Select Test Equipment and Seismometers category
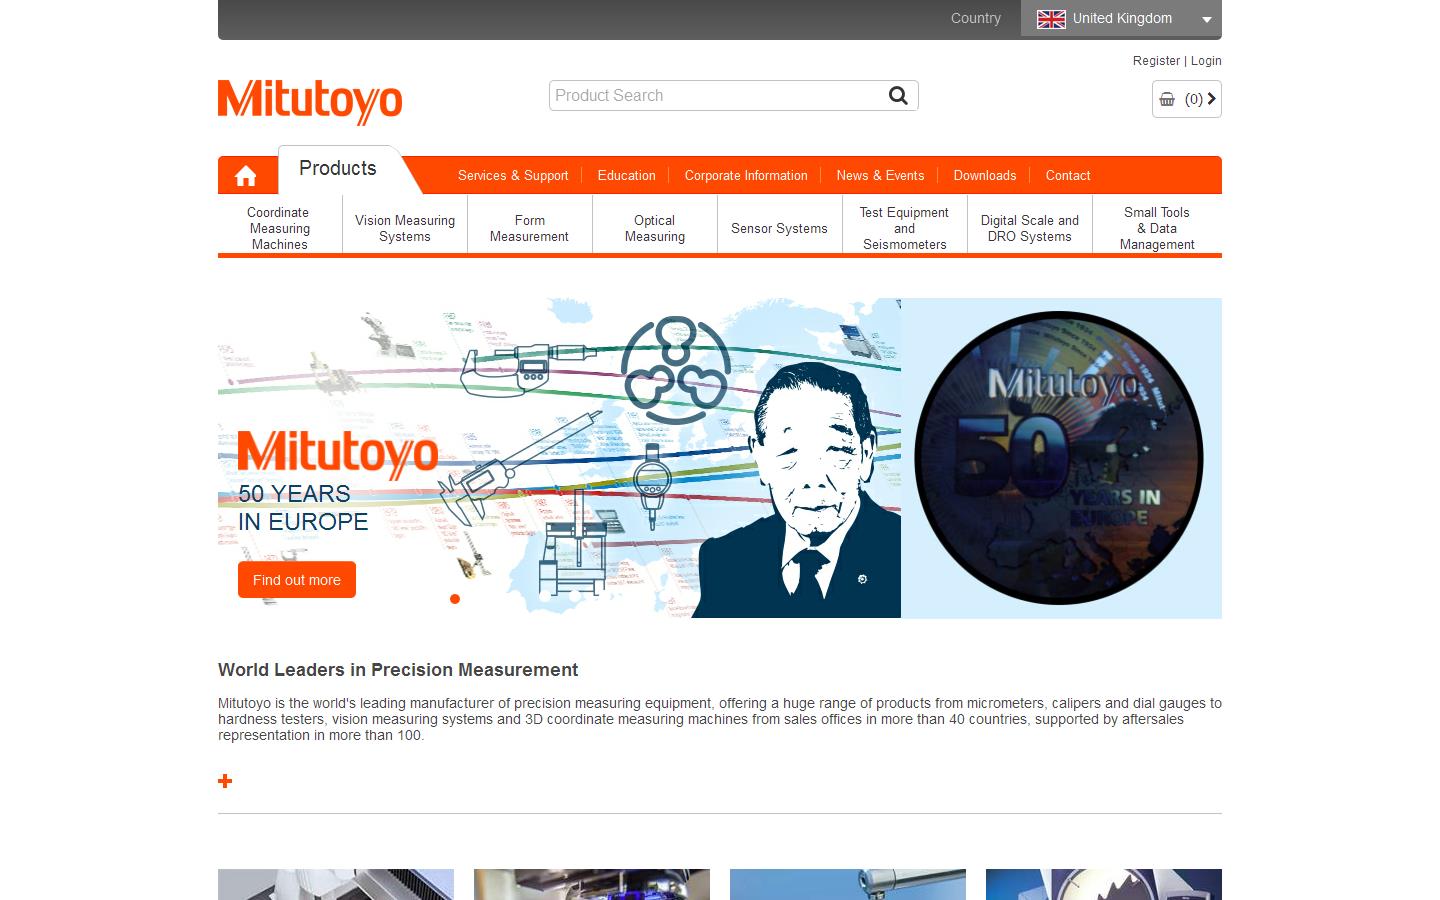This screenshot has width=1440, height=900. click(x=905, y=228)
